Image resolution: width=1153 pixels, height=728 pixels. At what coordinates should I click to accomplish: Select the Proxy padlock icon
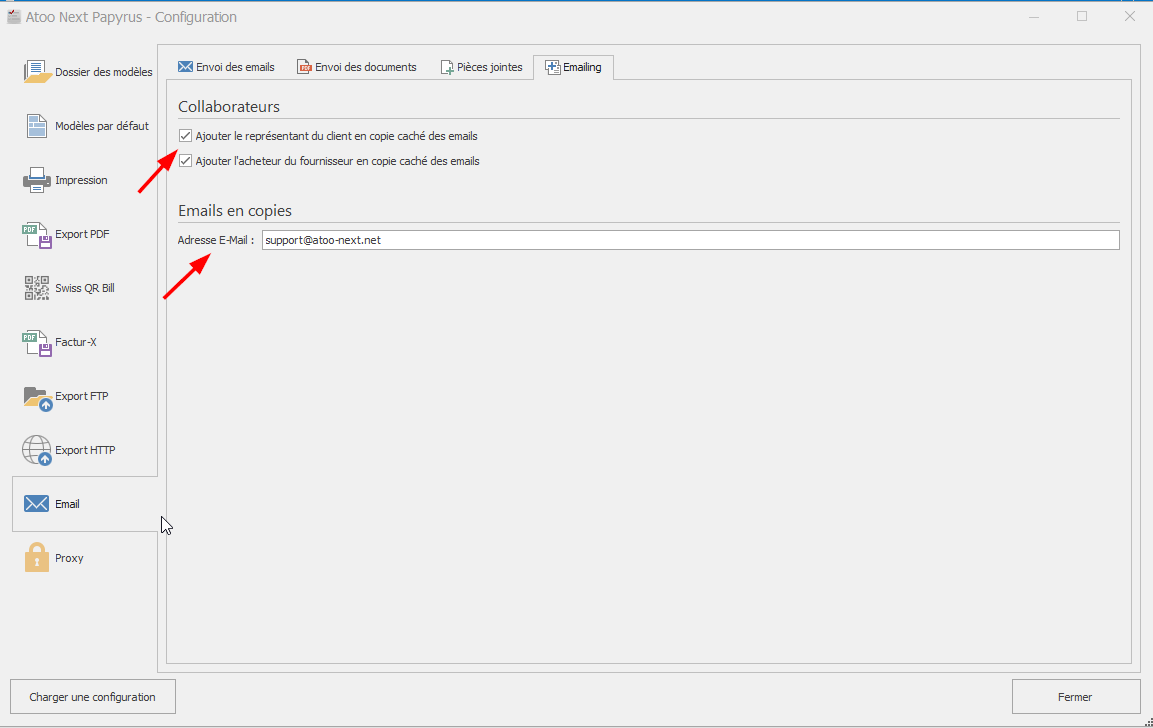pos(37,558)
